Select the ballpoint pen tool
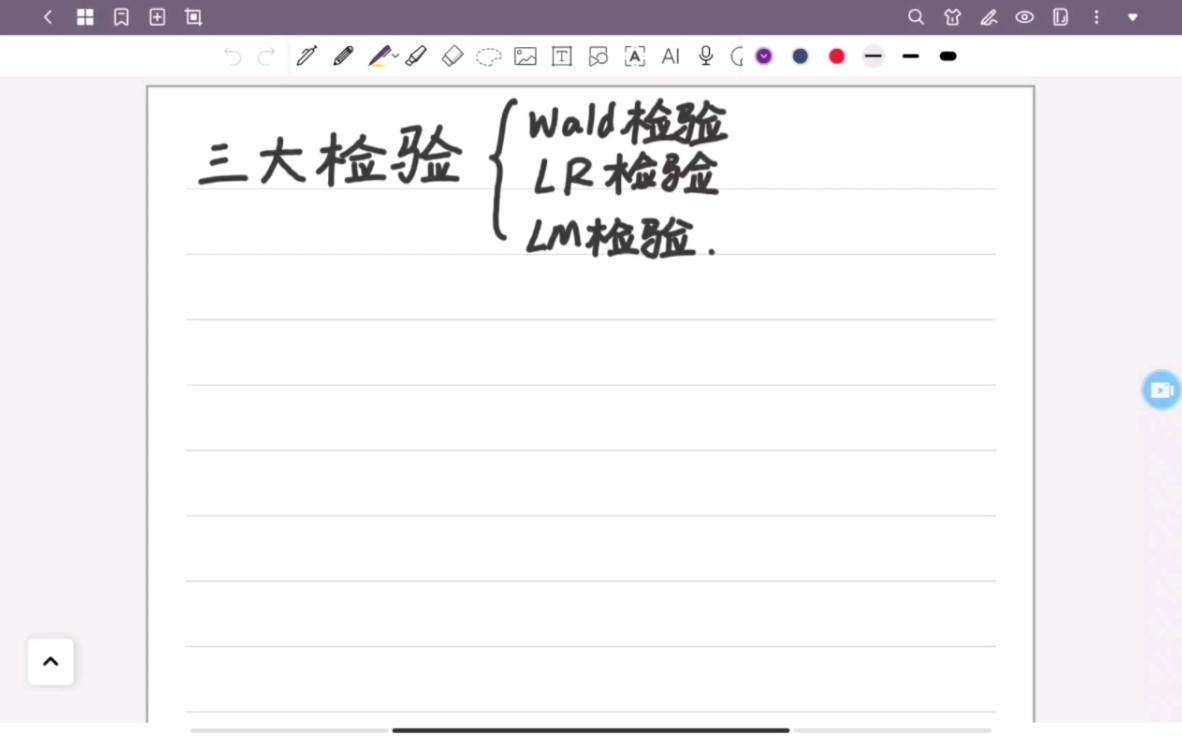Viewport: 1182px width, 738px height. [307, 56]
